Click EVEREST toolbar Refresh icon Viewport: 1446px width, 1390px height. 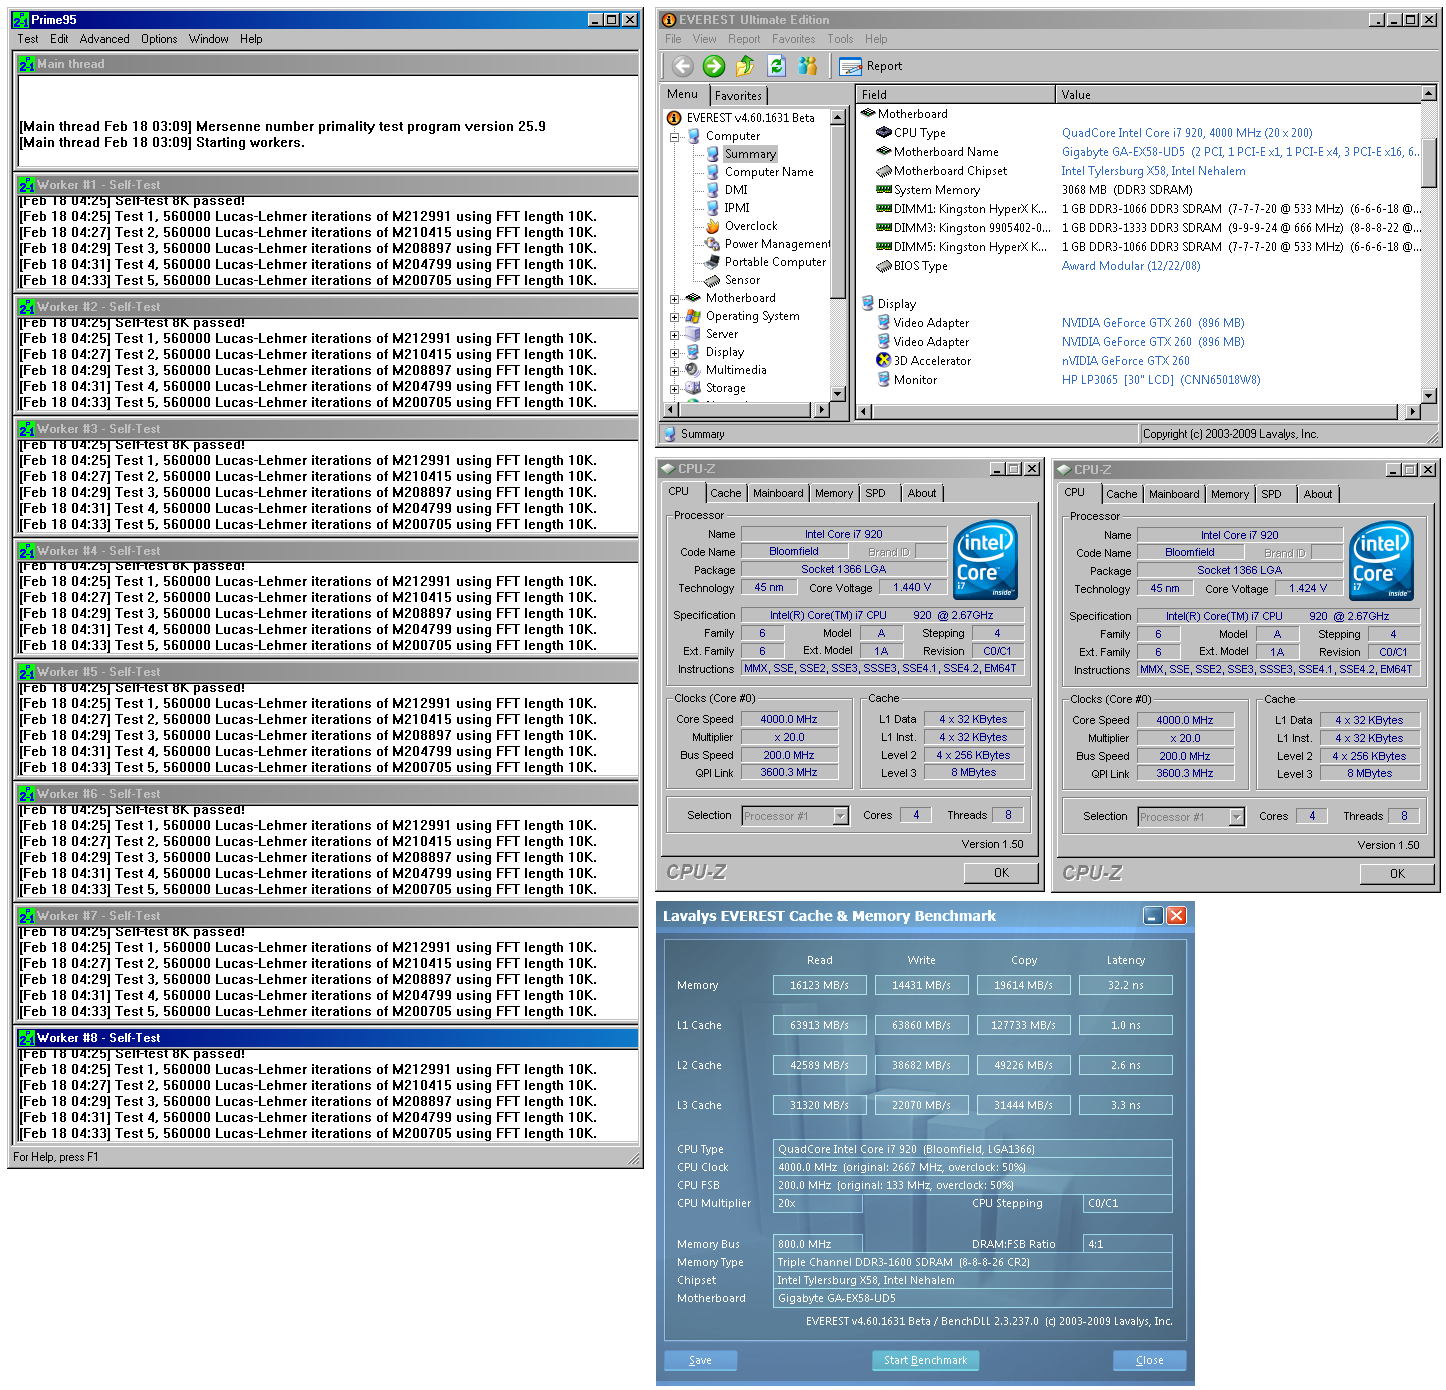point(776,66)
